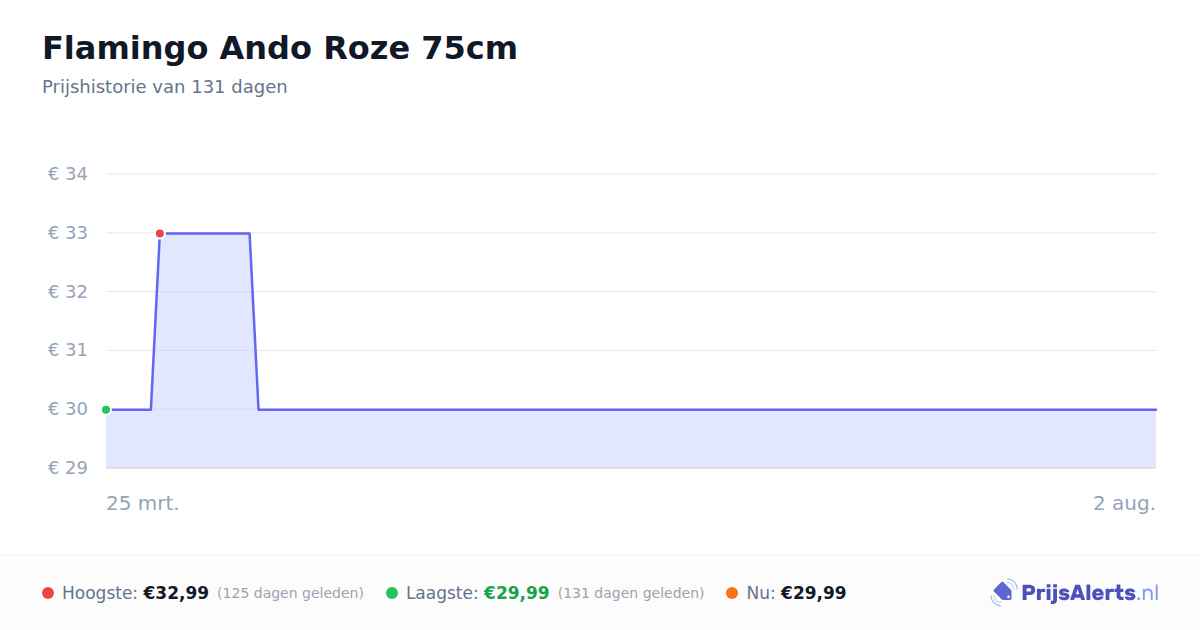Click the € 34 axis label
Screen dimensions: 1200x630
pyautogui.click(x=68, y=174)
